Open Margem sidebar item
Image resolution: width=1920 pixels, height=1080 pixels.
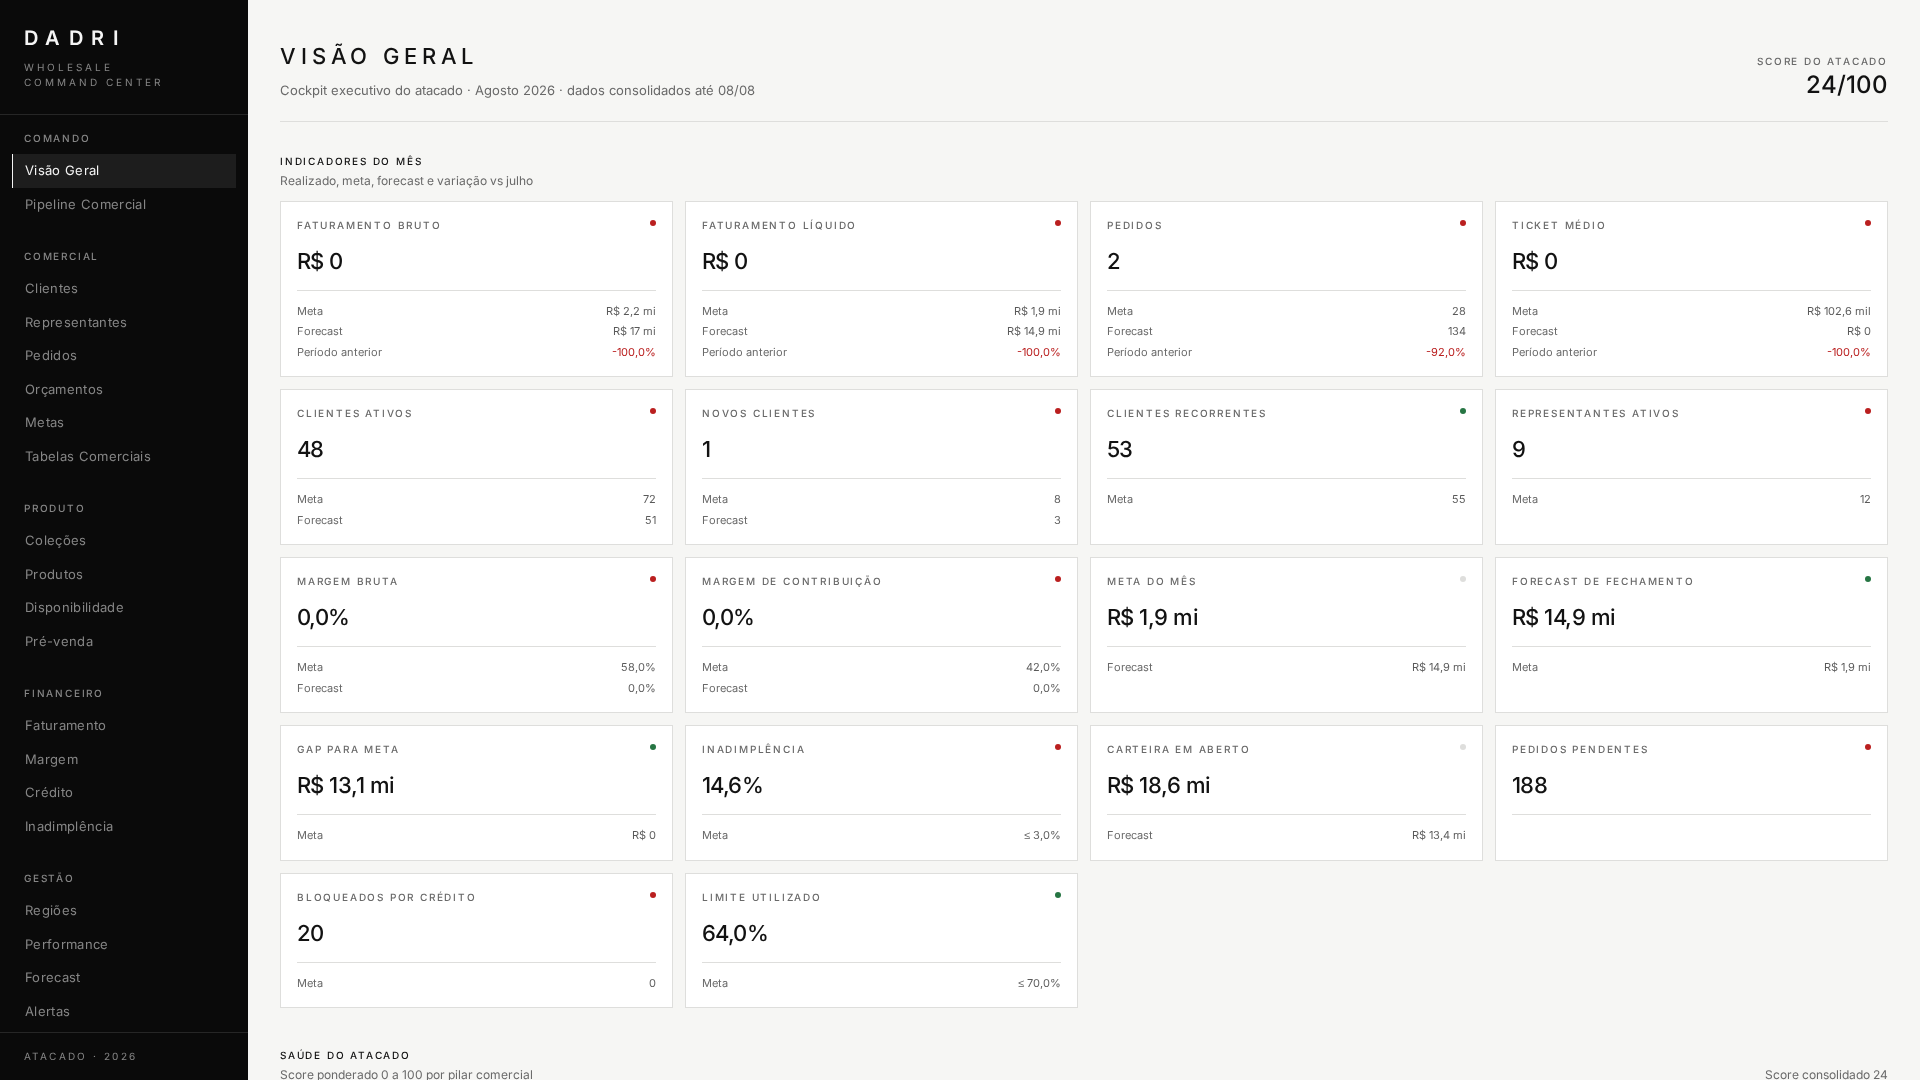pos(124,759)
